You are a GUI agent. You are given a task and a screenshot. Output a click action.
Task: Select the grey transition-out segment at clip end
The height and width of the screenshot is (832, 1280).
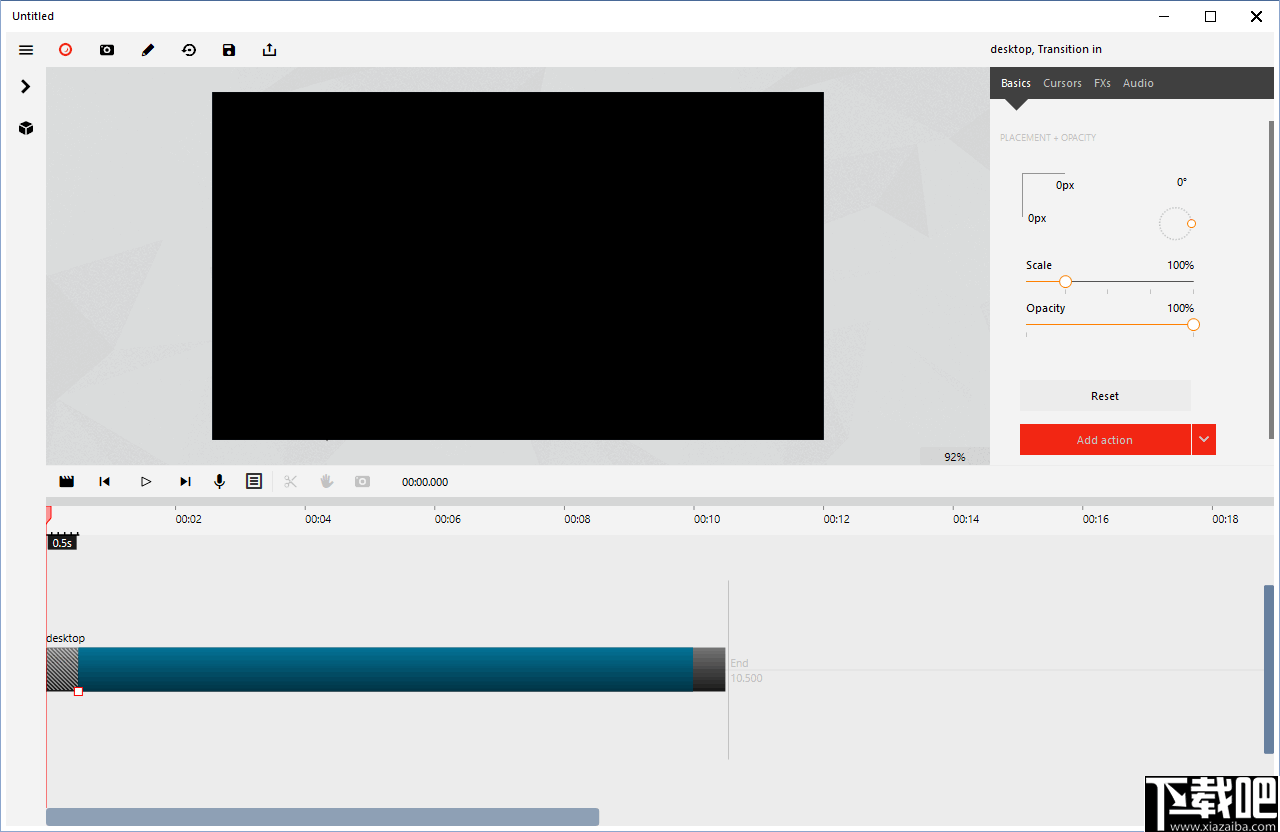709,669
